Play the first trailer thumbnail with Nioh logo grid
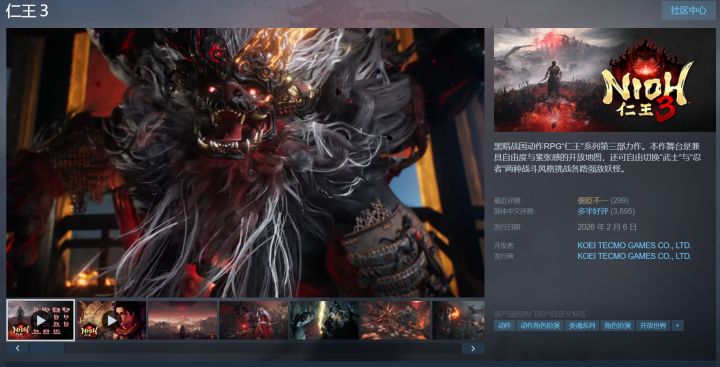Viewport: 720px width, 367px height. click(40, 320)
